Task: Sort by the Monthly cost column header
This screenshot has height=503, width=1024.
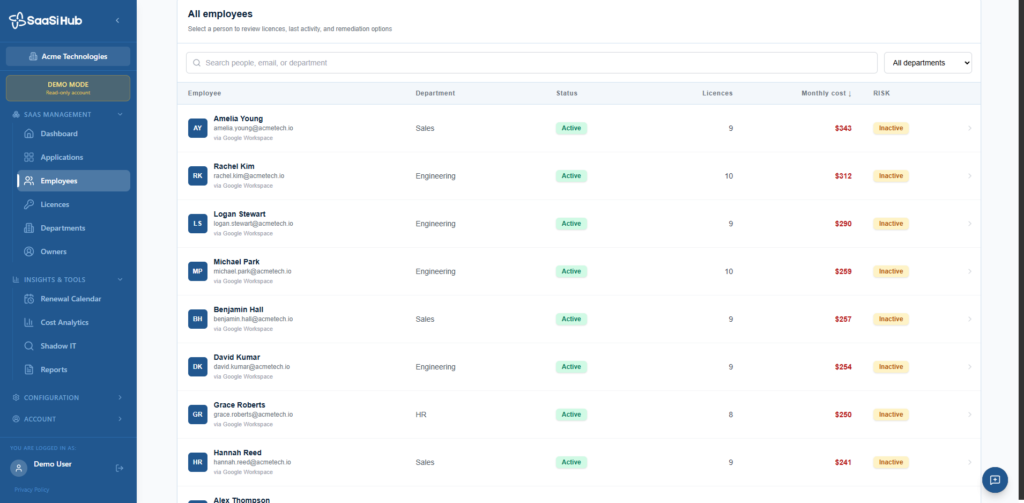Action: point(826,93)
